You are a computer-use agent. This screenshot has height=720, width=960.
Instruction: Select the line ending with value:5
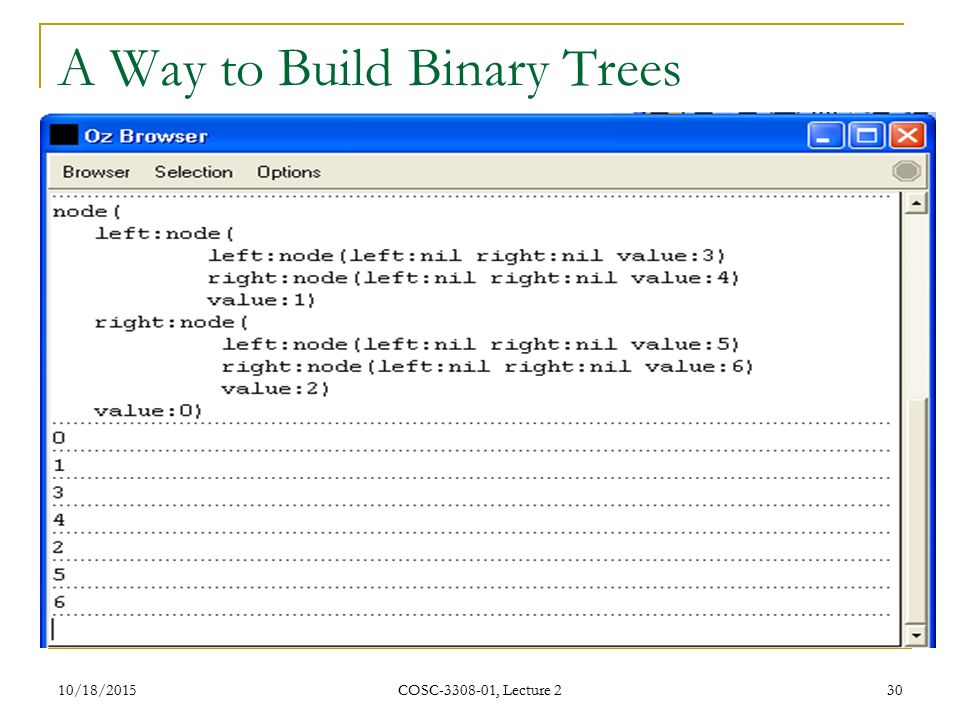click(x=481, y=345)
